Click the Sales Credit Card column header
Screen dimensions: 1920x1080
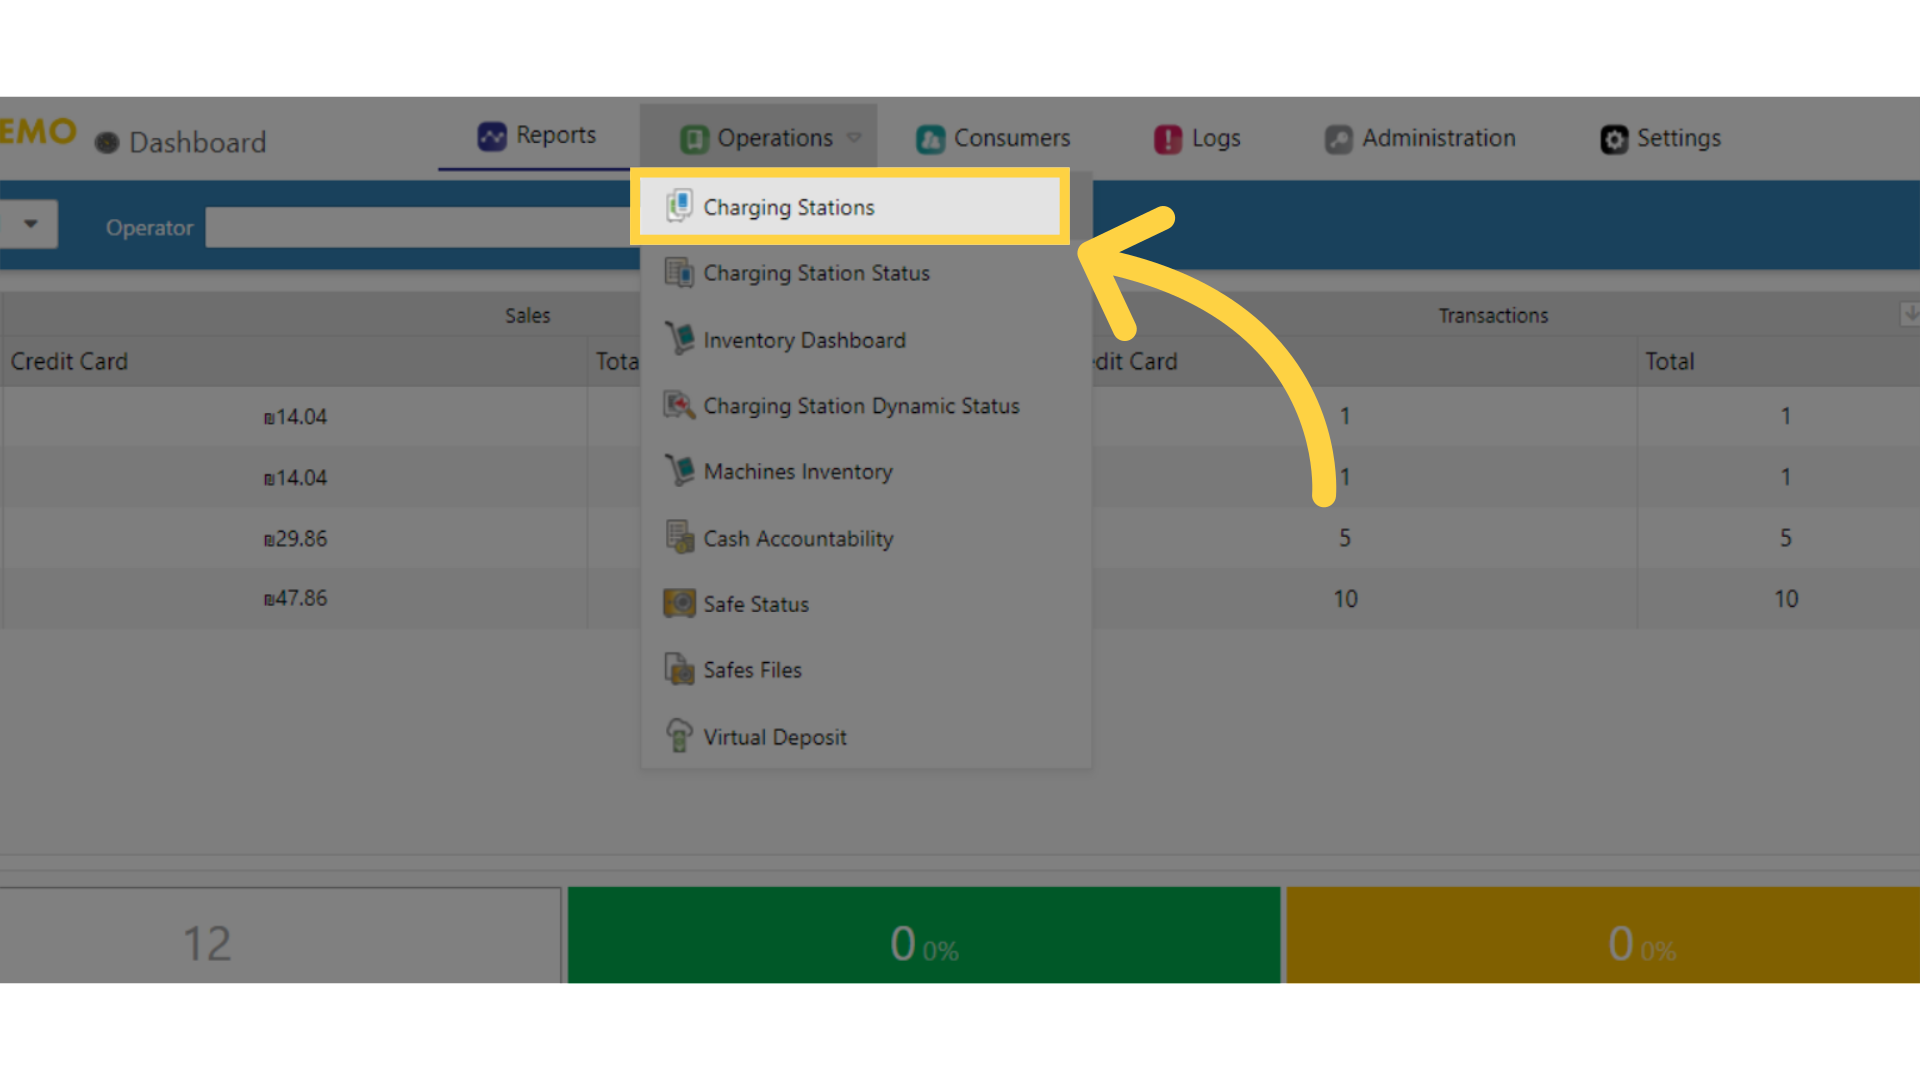click(294, 361)
